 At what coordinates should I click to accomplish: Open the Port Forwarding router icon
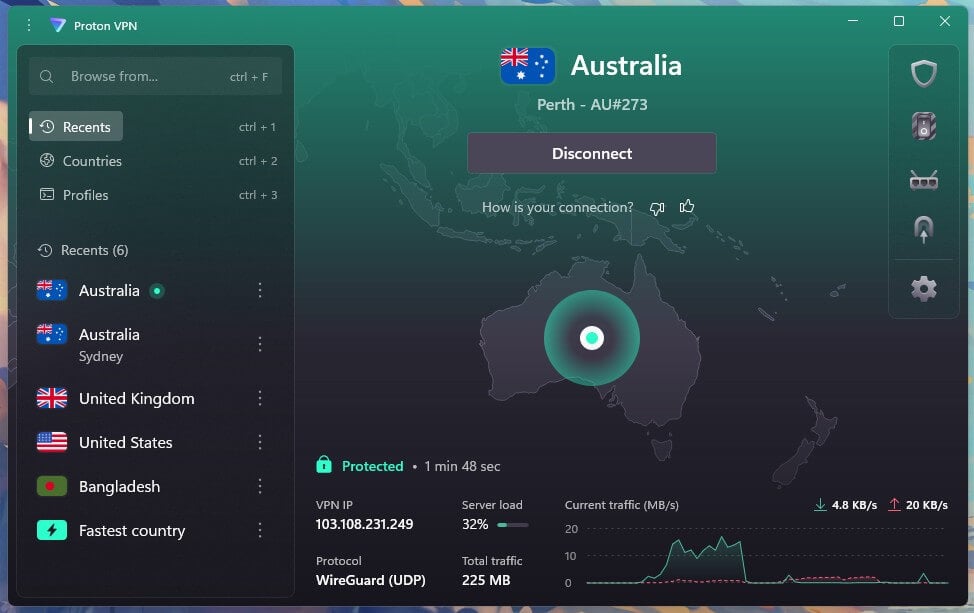coord(924,181)
